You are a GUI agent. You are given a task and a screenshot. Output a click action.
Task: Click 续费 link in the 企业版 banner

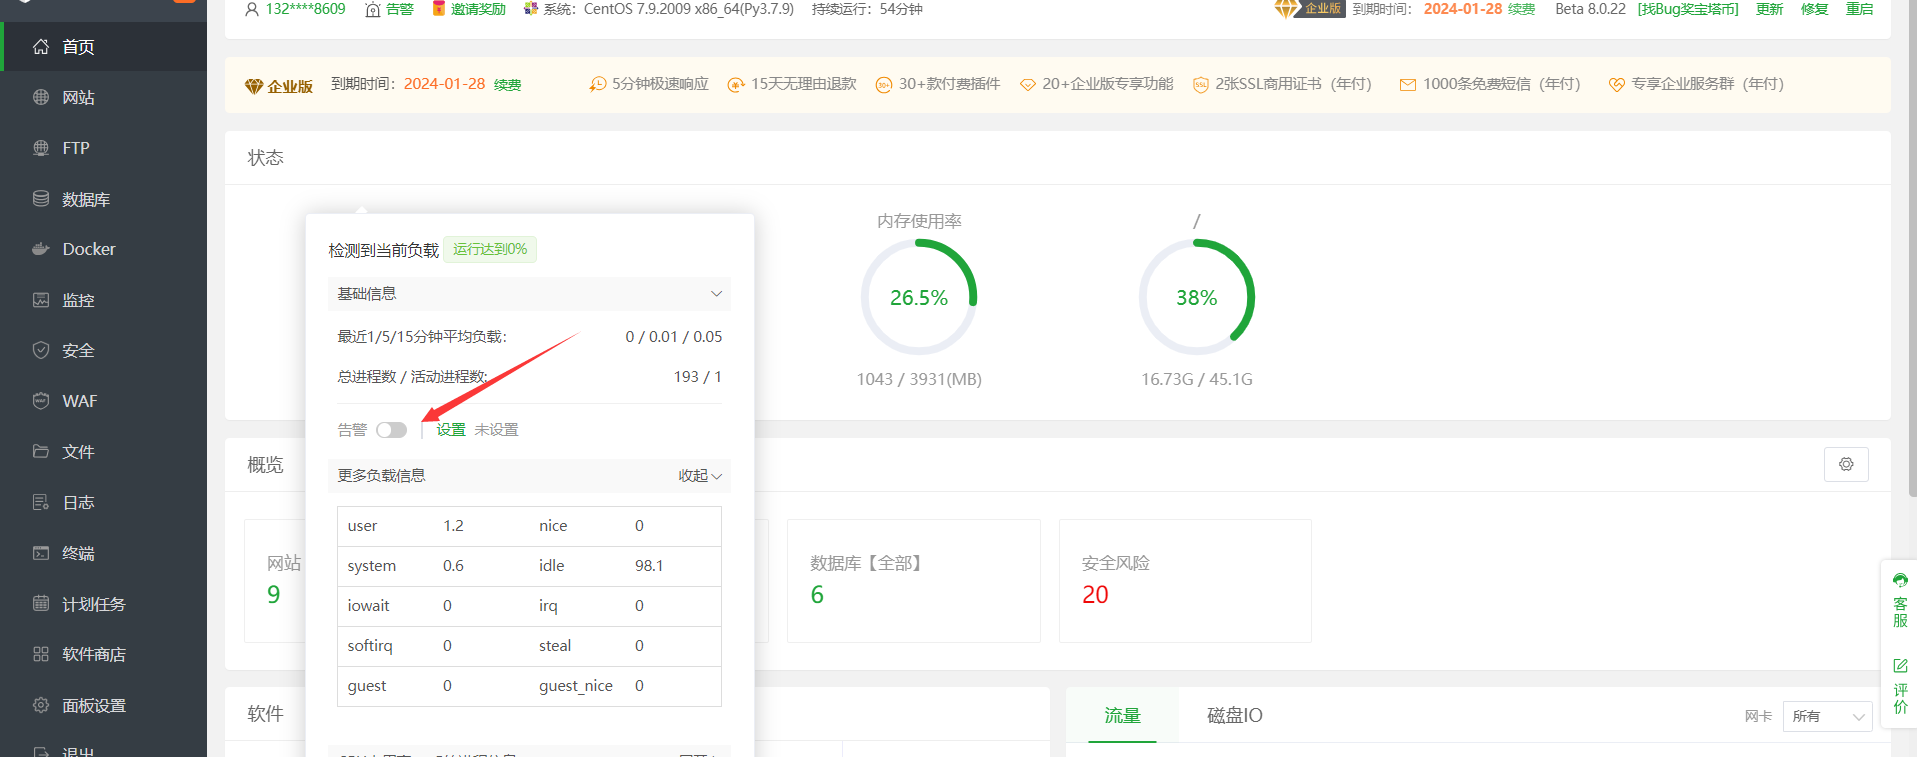[x=507, y=85]
